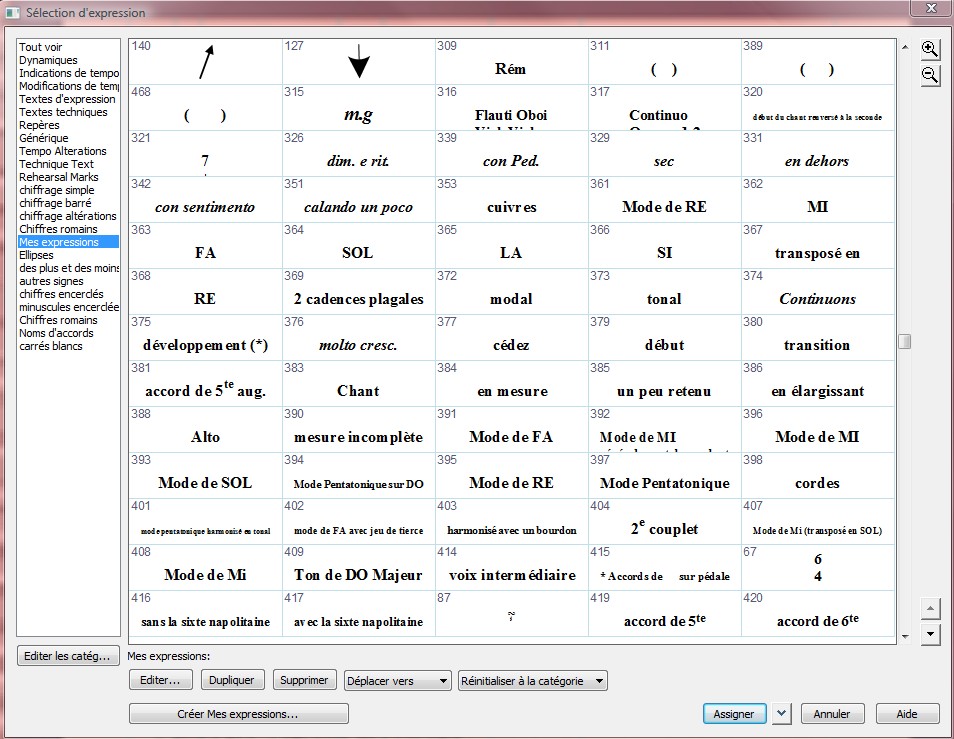Click the small down arrow button beside list

[x=930, y=633]
